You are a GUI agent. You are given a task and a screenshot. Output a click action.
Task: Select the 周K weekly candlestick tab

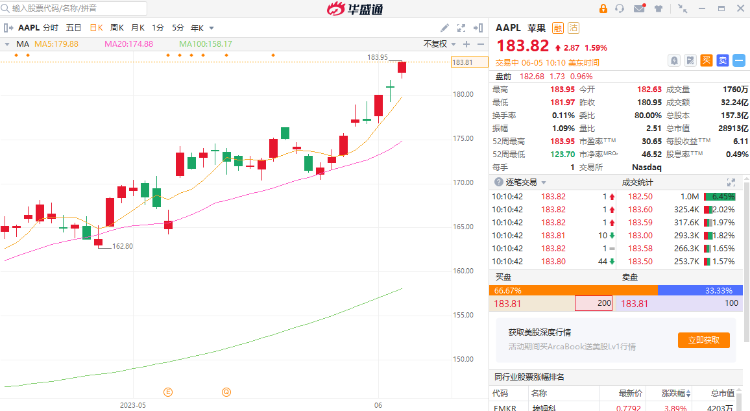[117, 28]
